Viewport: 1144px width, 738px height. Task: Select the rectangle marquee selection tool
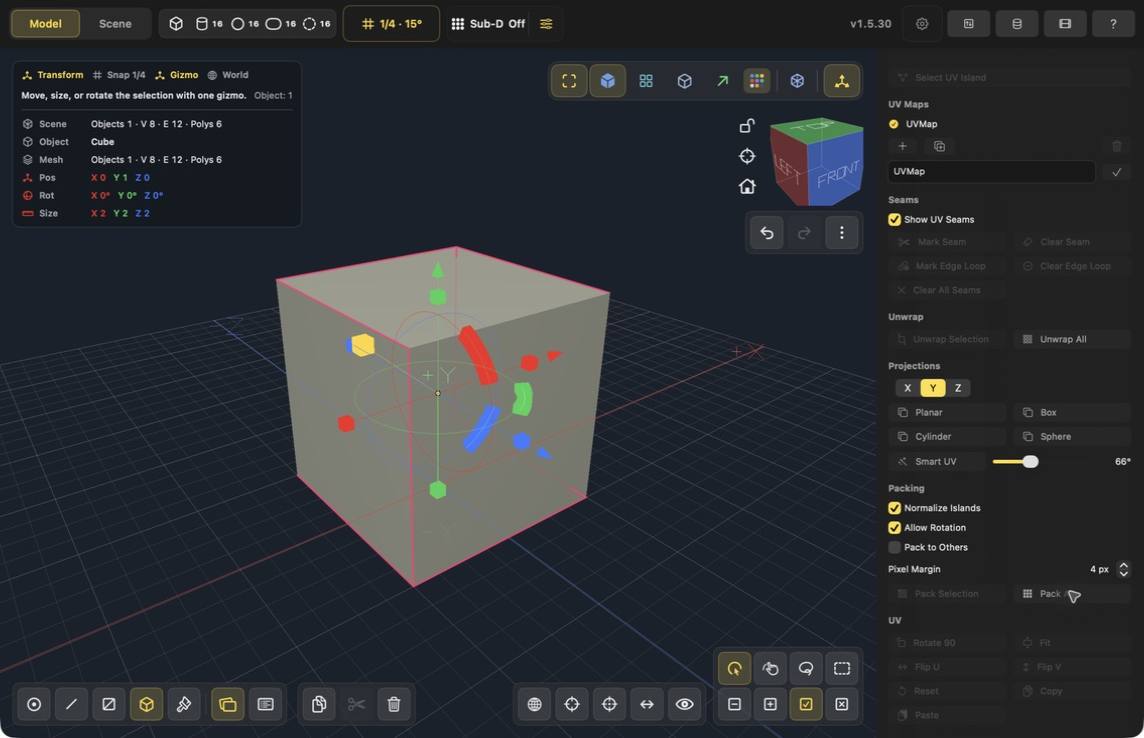(x=842, y=668)
